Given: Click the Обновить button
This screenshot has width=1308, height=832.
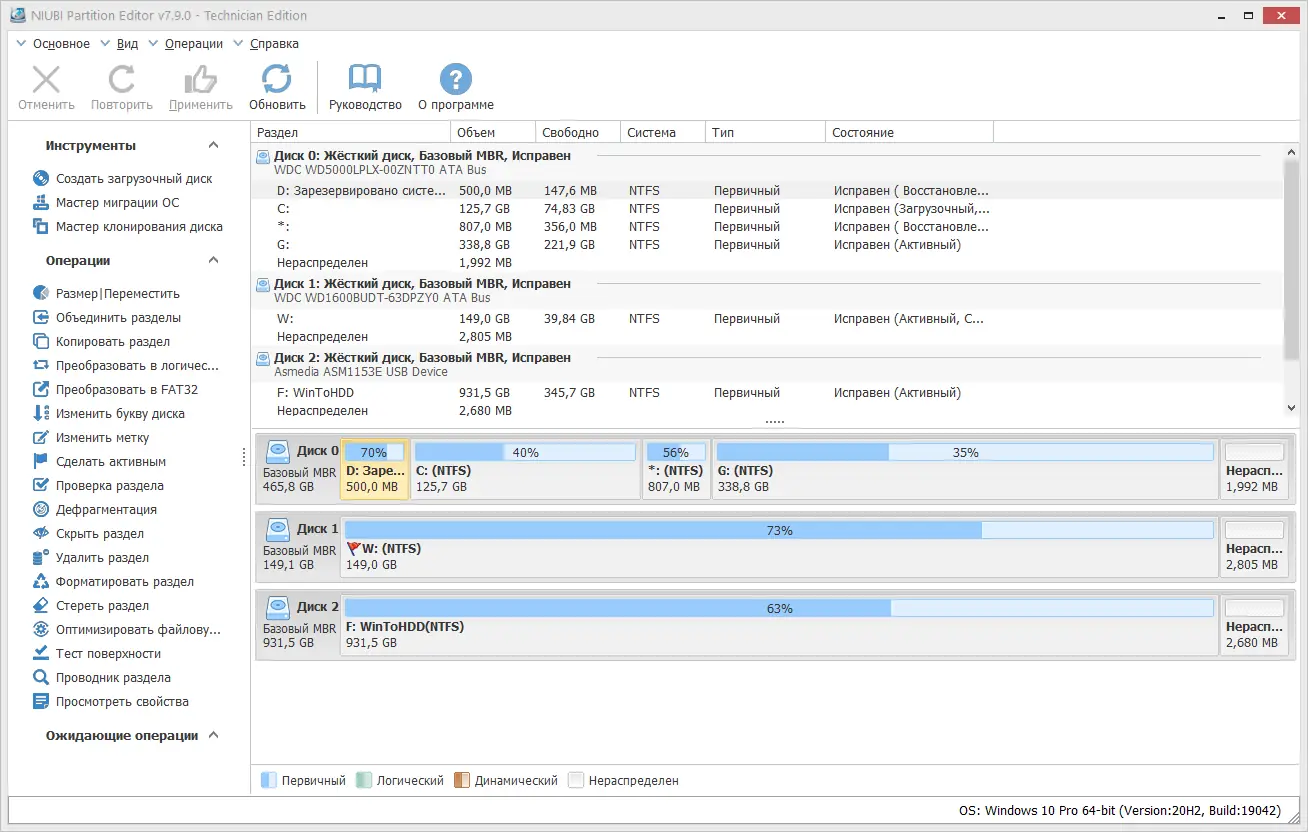Looking at the screenshot, I should click(x=277, y=86).
